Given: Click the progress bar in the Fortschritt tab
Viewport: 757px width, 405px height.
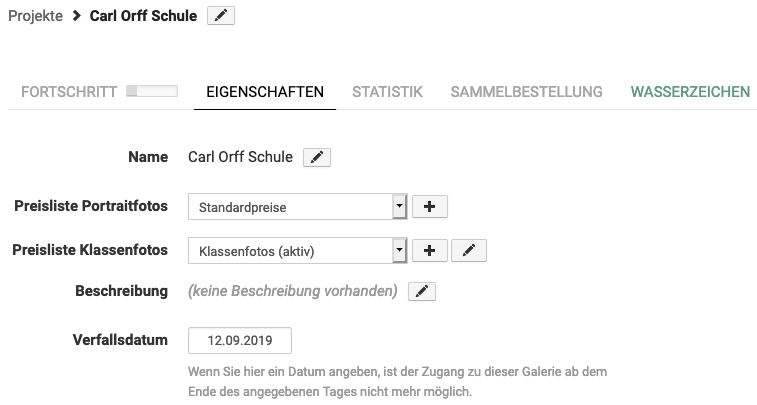Looking at the screenshot, I should point(152,92).
